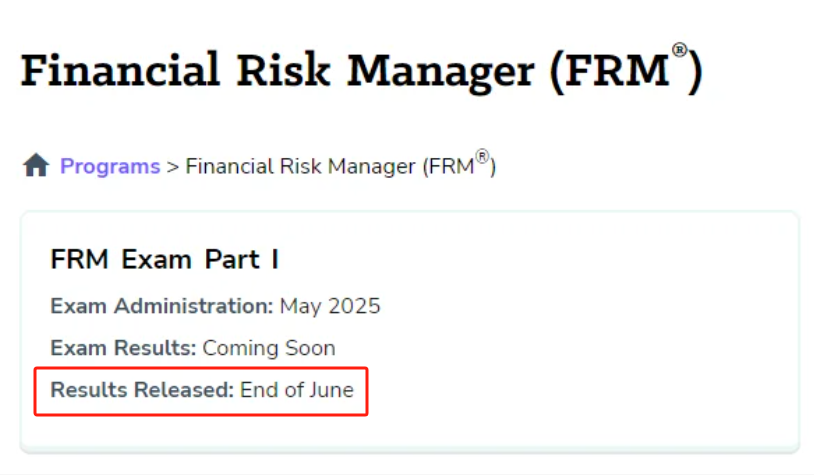Click the Roman numeral I in card heading
The height and width of the screenshot is (475, 814).
[275, 259]
